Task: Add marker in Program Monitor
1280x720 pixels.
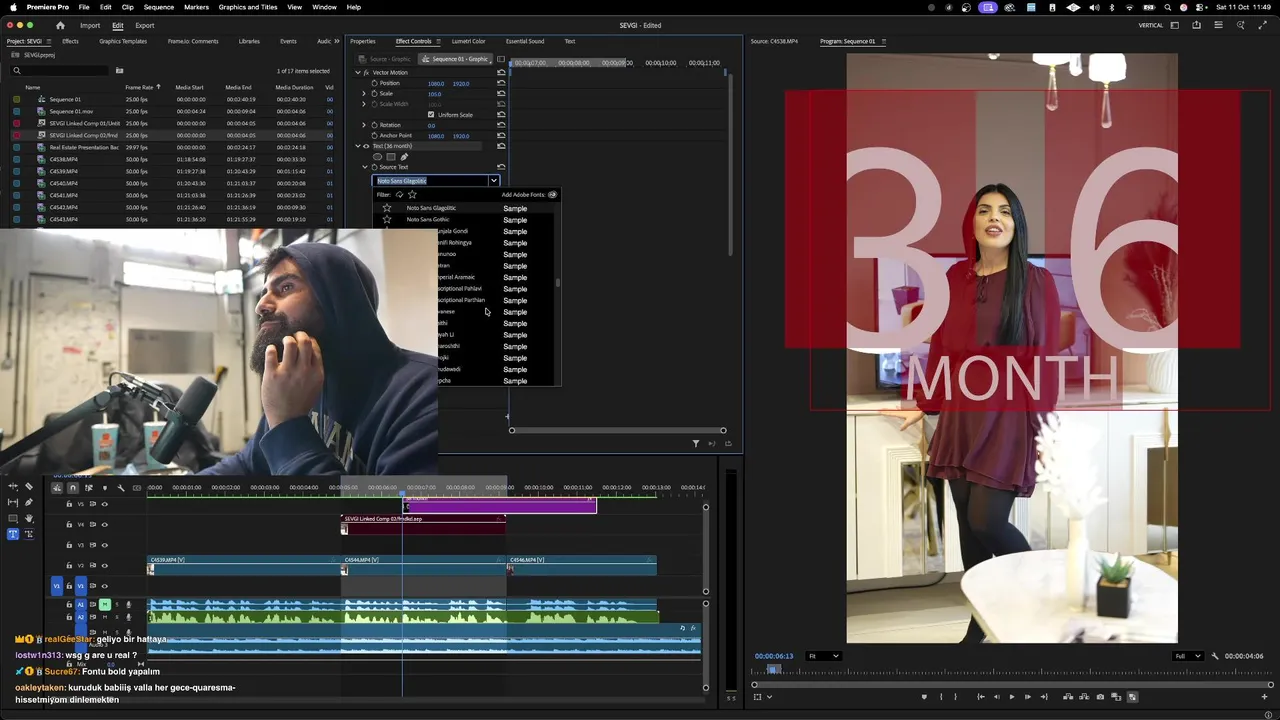Action: point(924,697)
